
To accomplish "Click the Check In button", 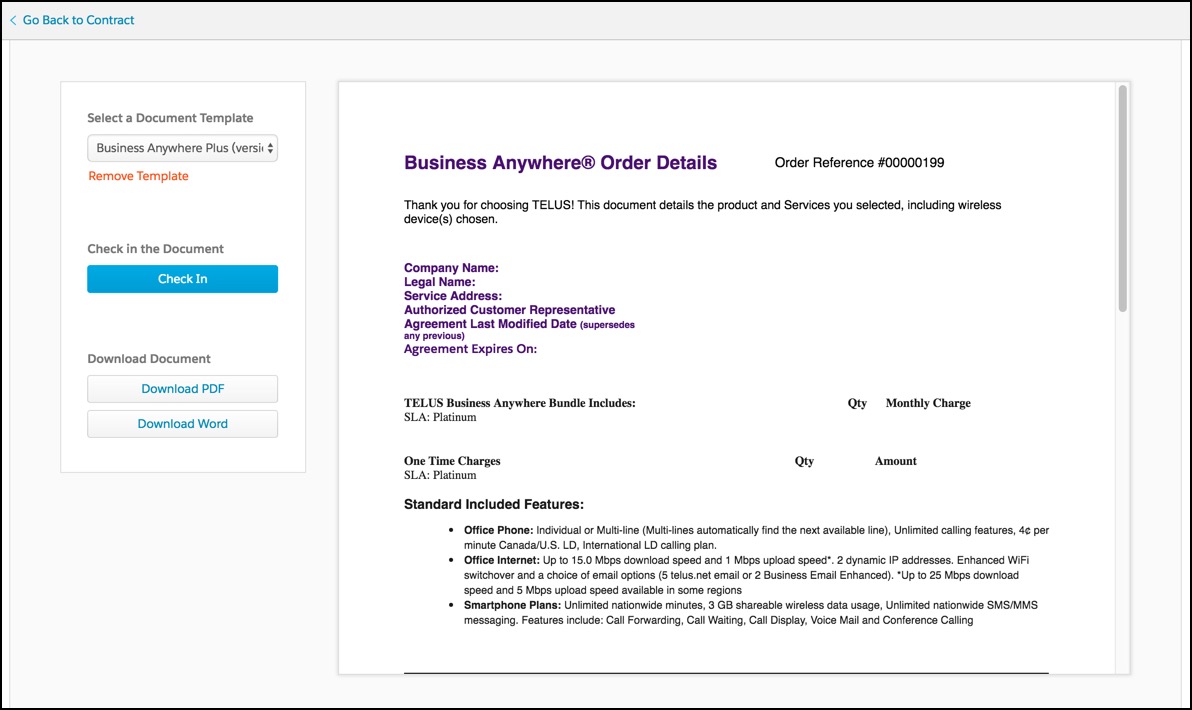I will coord(182,279).
